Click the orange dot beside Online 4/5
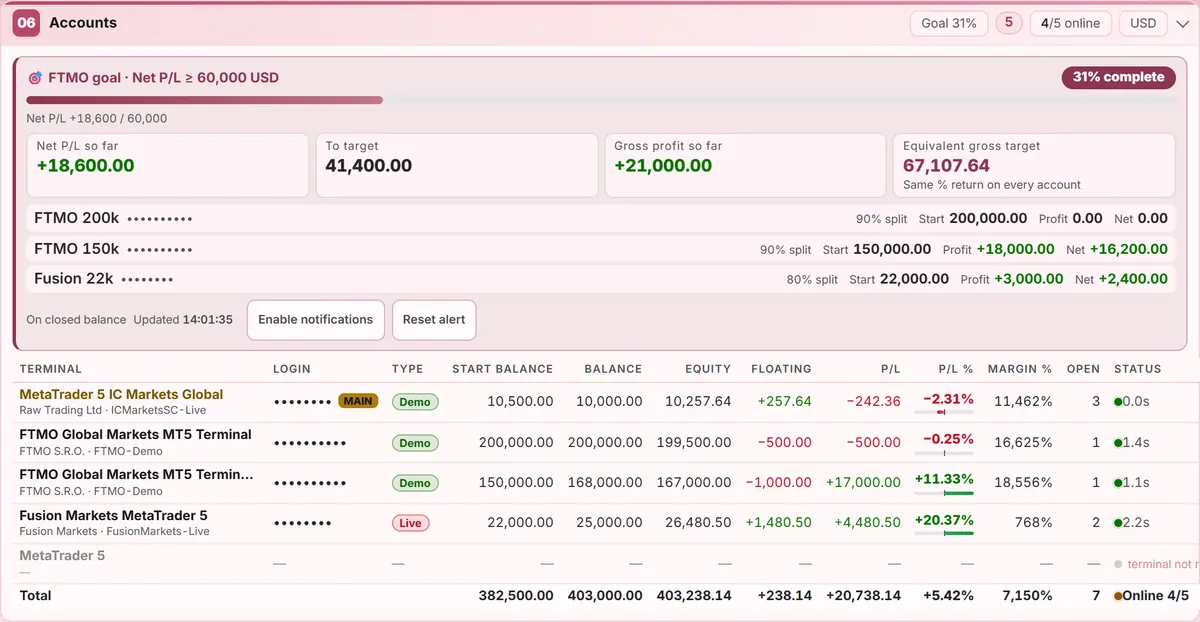 [1118, 596]
